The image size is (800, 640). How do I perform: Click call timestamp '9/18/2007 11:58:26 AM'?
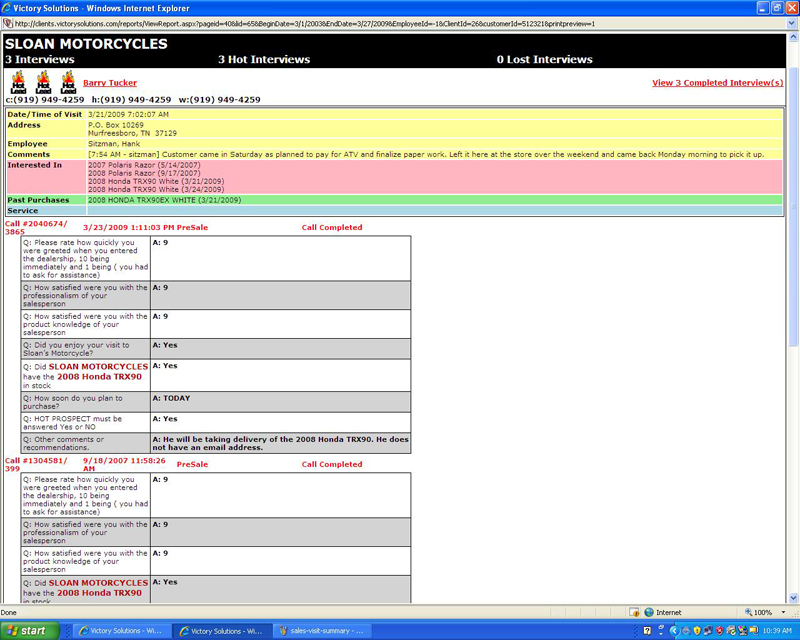click(x=124, y=464)
